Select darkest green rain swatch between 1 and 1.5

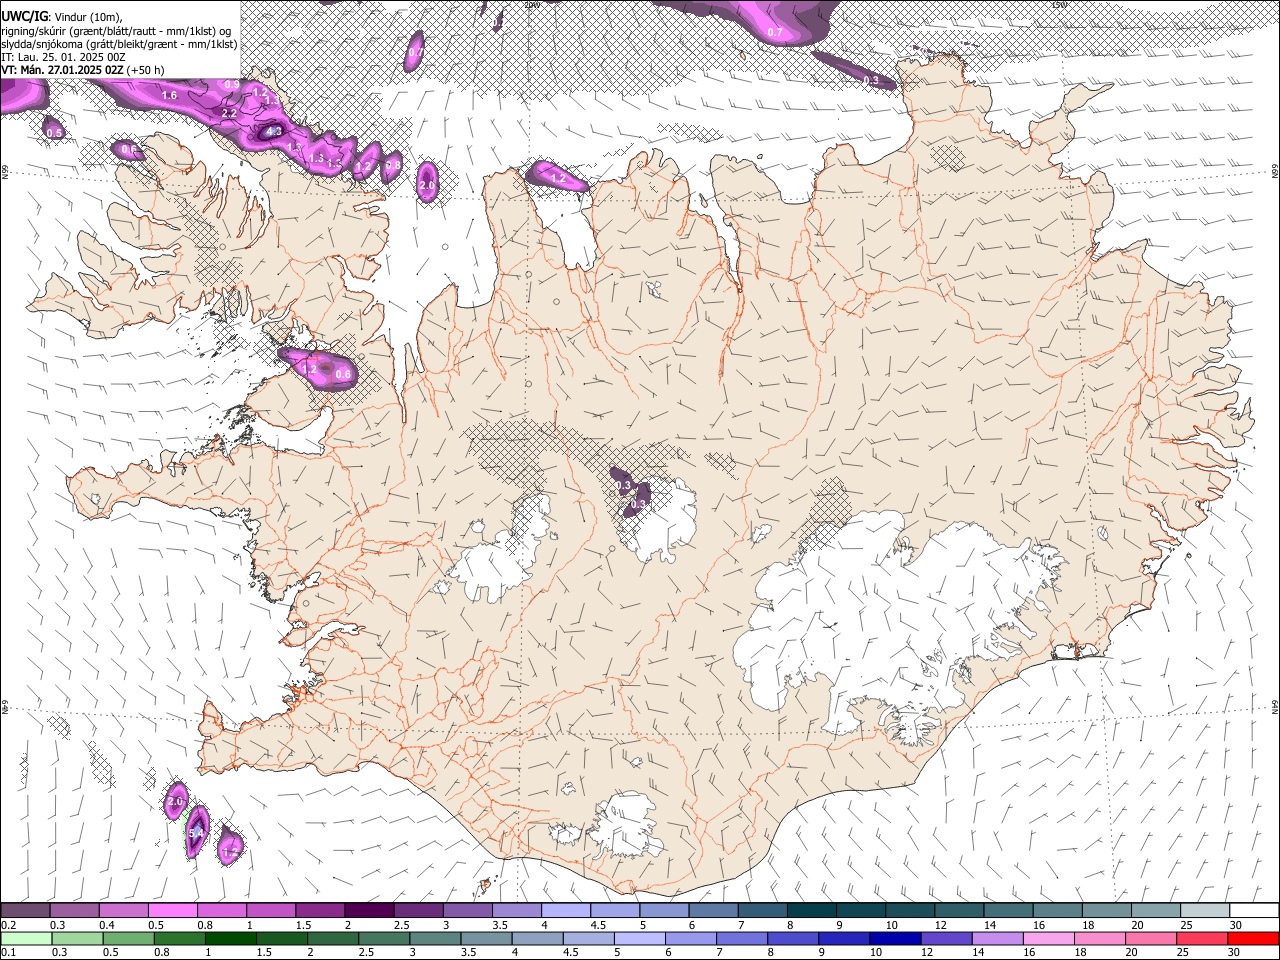pyautogui.click(x=230, y=938)
